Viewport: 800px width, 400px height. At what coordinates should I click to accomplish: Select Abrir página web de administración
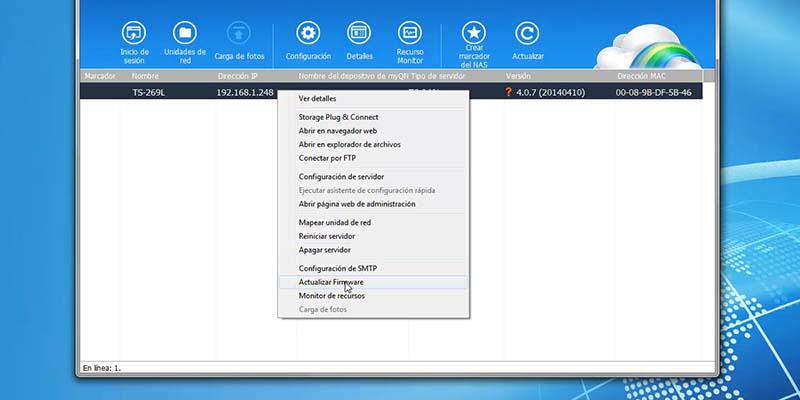[x=357, y=204]
